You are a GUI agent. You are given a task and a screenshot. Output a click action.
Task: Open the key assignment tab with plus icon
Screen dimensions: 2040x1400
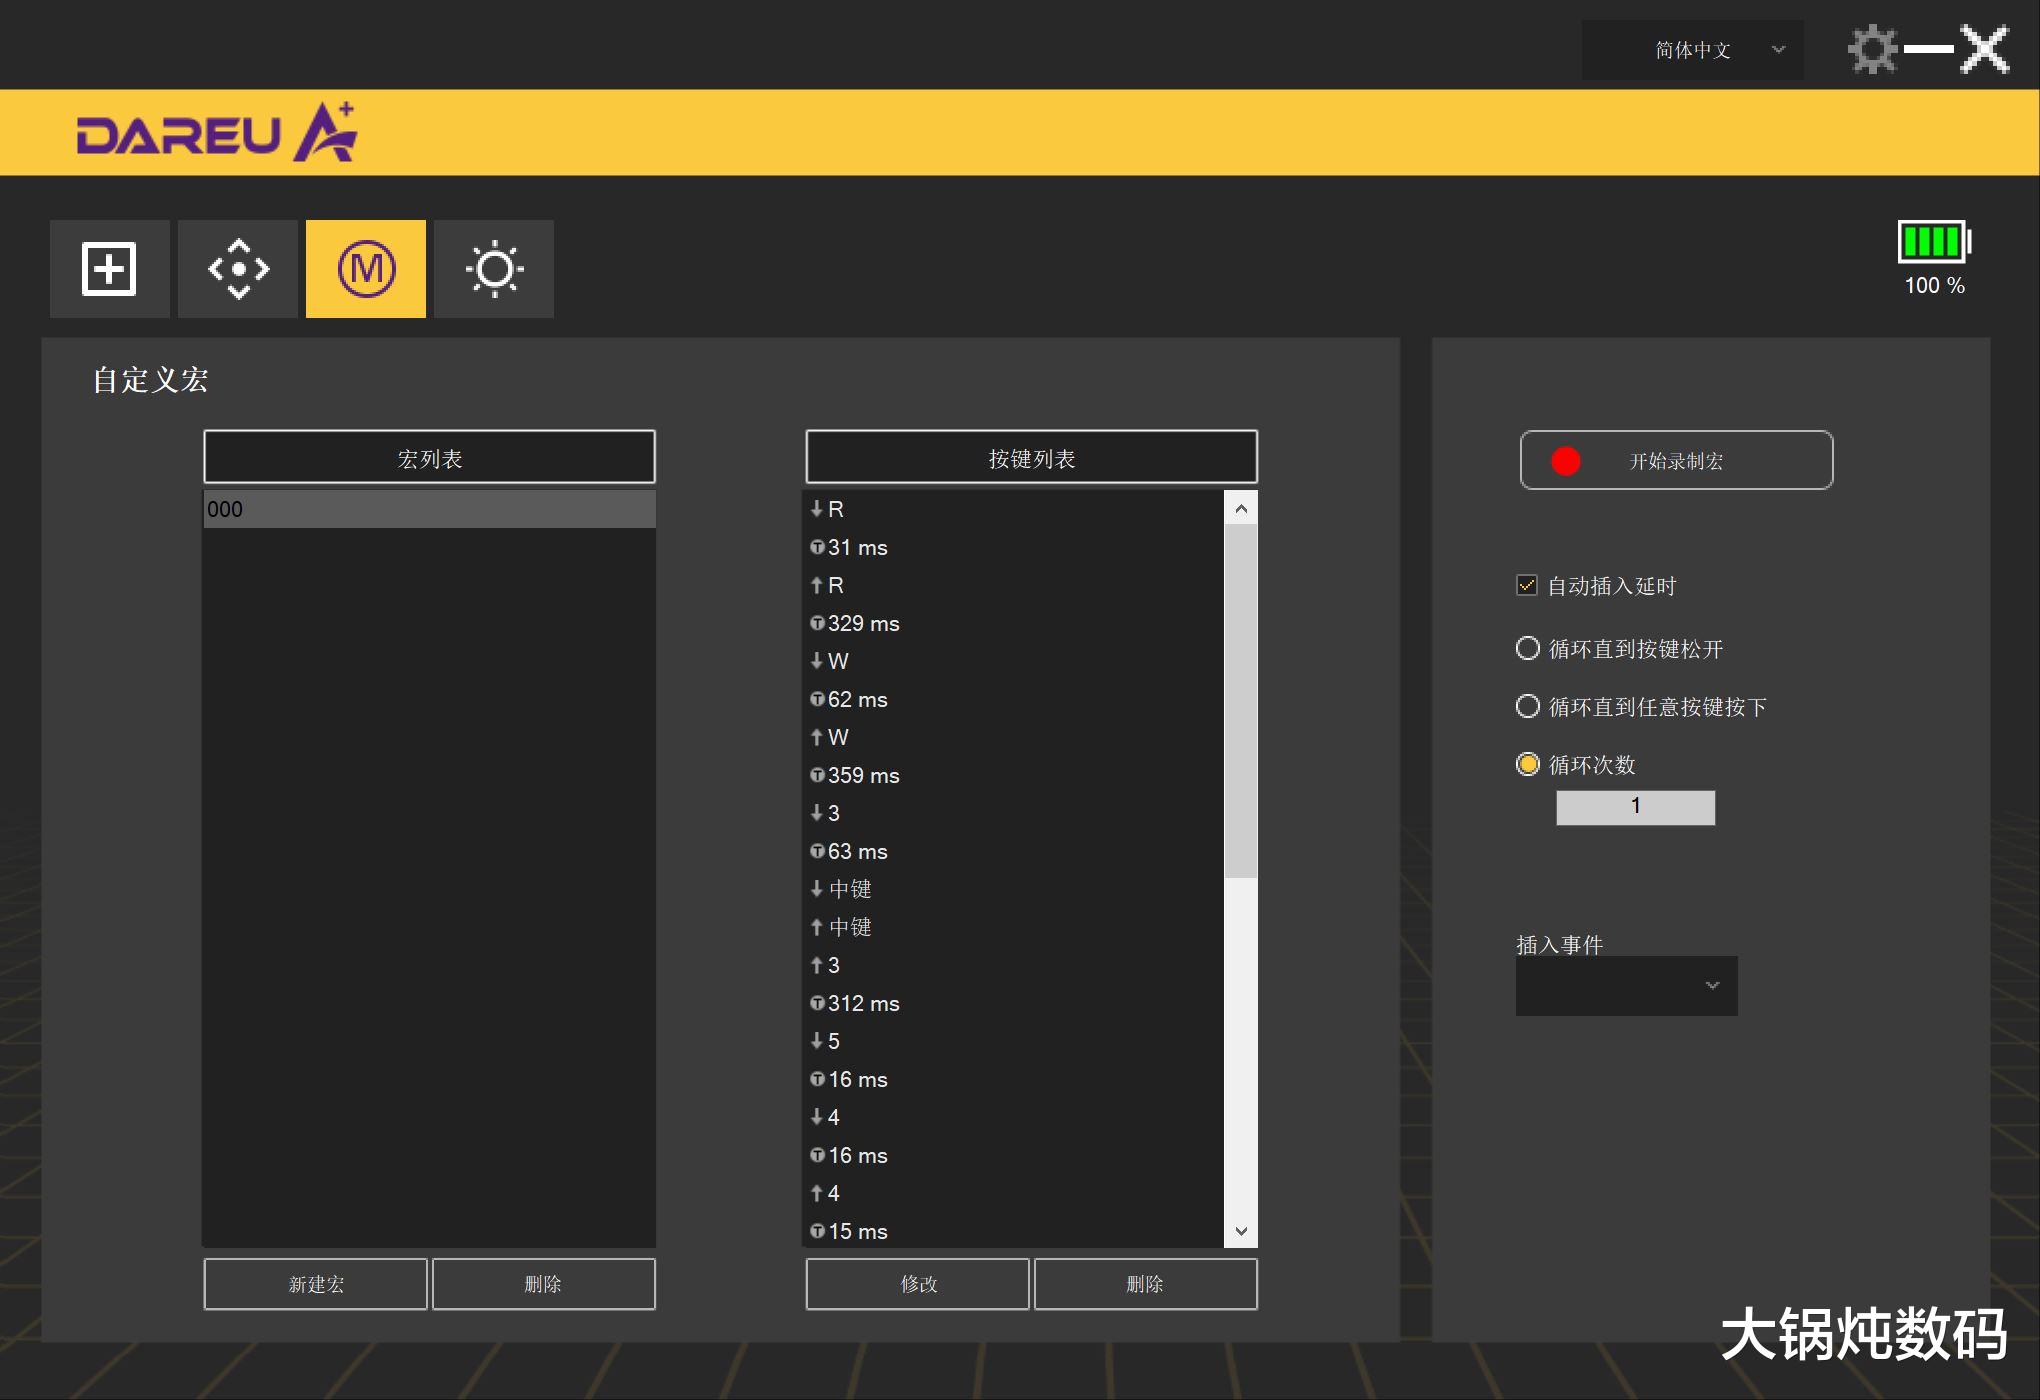pos(109,269)
